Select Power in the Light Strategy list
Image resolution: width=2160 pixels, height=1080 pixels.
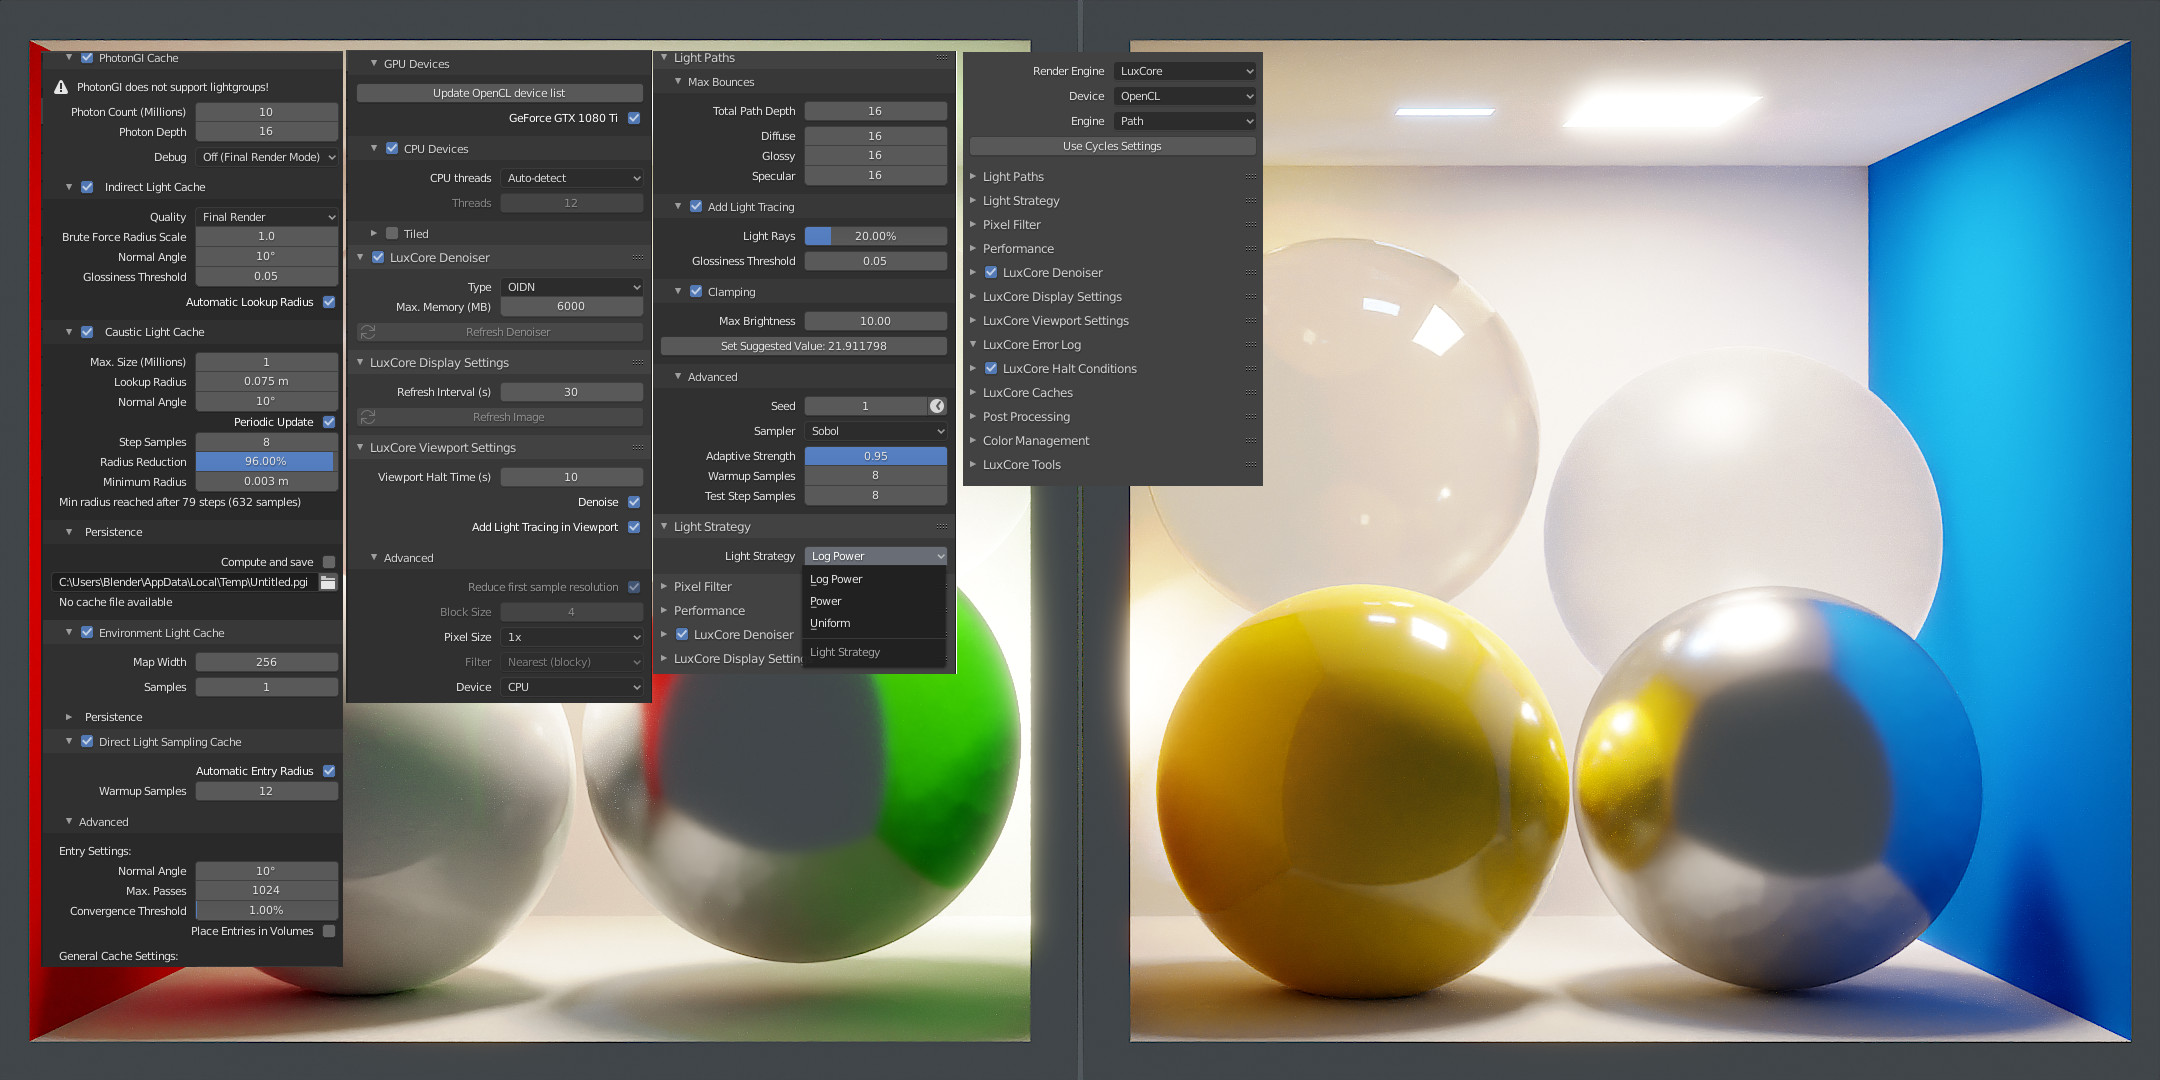[x=826, y=601]
